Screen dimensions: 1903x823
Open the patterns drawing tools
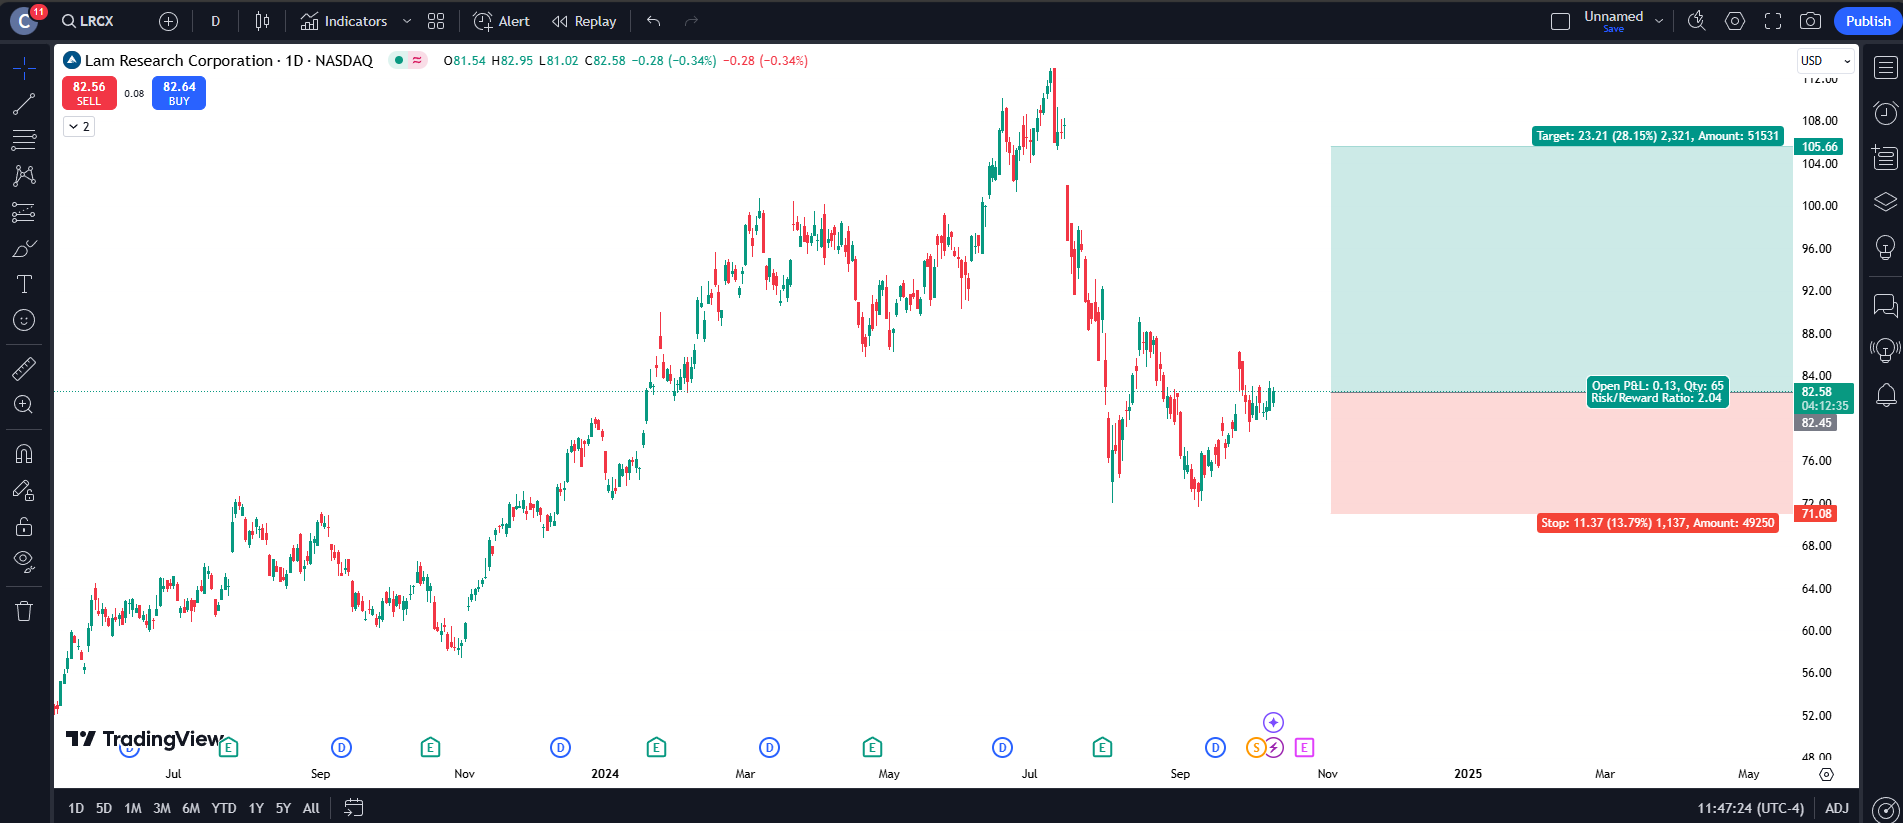pyautogui.click(x=24, y=176)
